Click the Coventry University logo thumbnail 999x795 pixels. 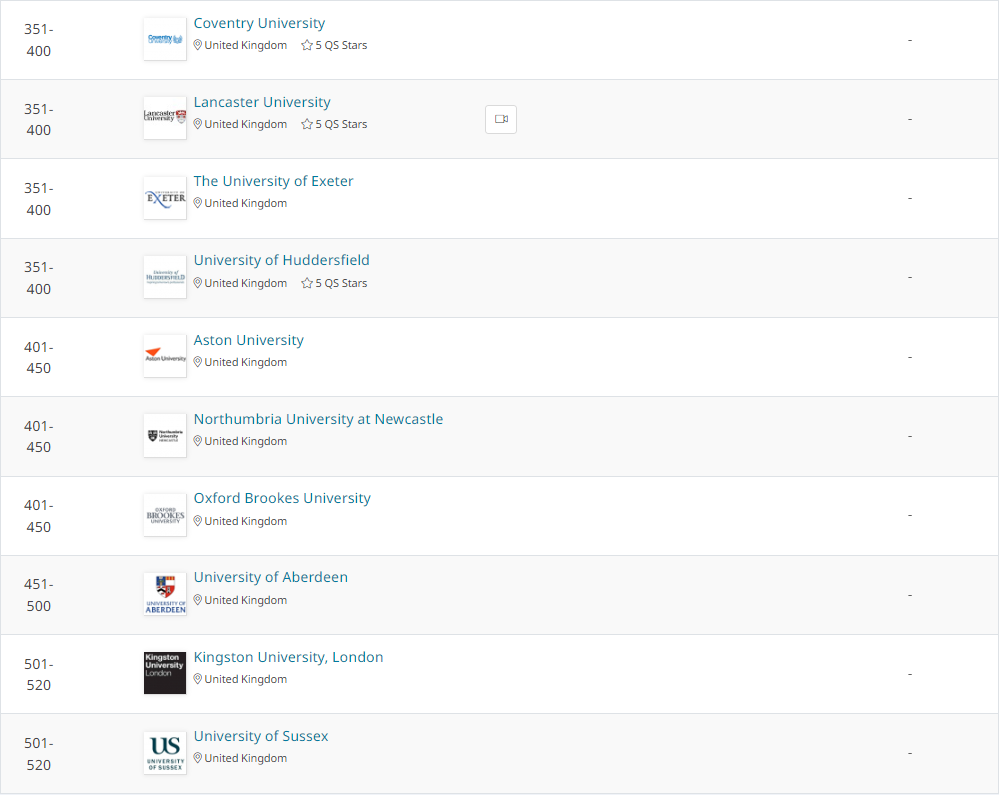[x=165, y=39]
